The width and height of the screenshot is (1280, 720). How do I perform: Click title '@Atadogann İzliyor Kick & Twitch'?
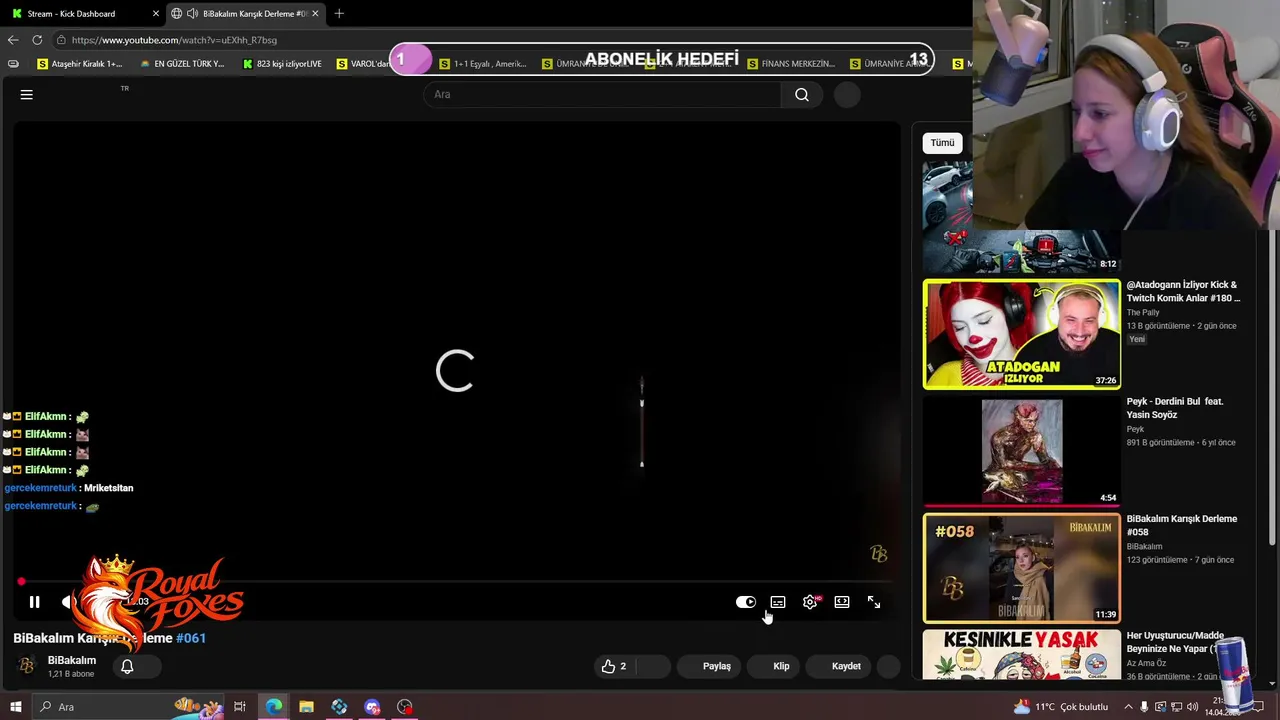pos(1183,291)
